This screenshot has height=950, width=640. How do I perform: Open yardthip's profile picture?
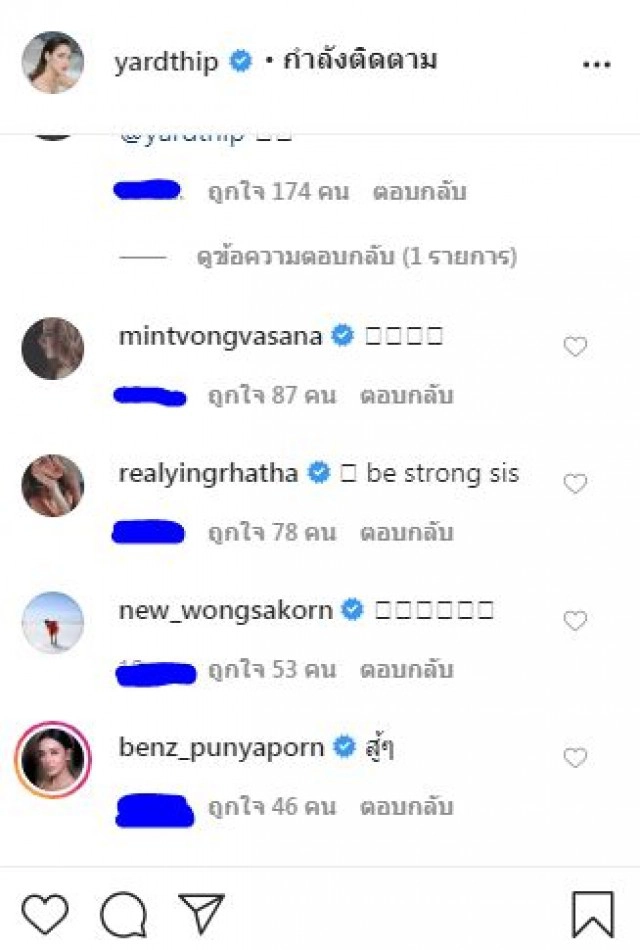pyautogui.click(x=52, y=62)
